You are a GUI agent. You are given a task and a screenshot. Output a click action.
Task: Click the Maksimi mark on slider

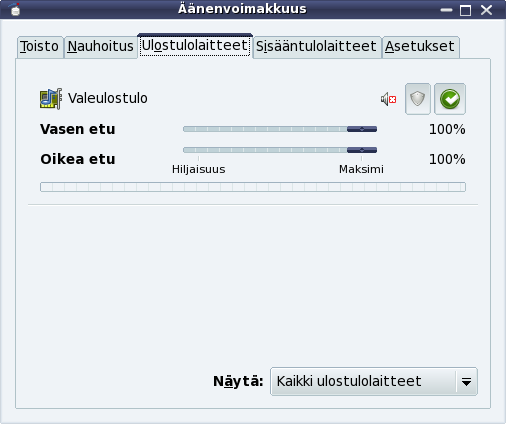tap(361, 169)
